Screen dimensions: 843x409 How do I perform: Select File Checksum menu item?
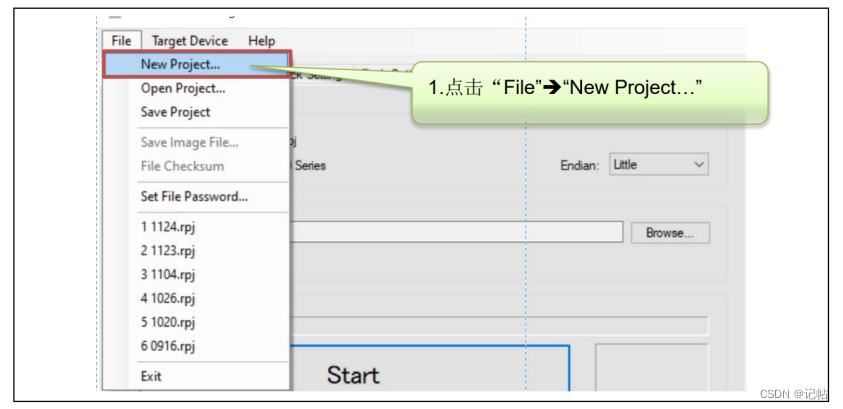coord(182,166)
